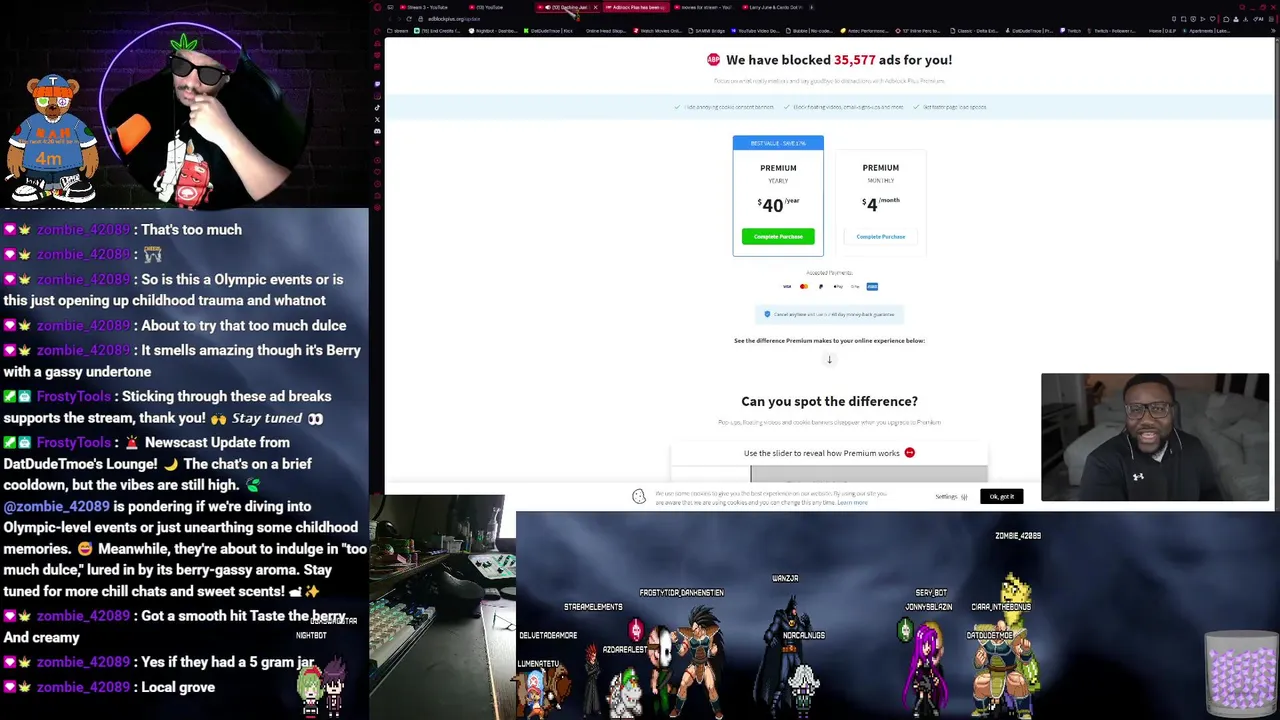Open SAMMI Bridge bookmark

(708, 31)
